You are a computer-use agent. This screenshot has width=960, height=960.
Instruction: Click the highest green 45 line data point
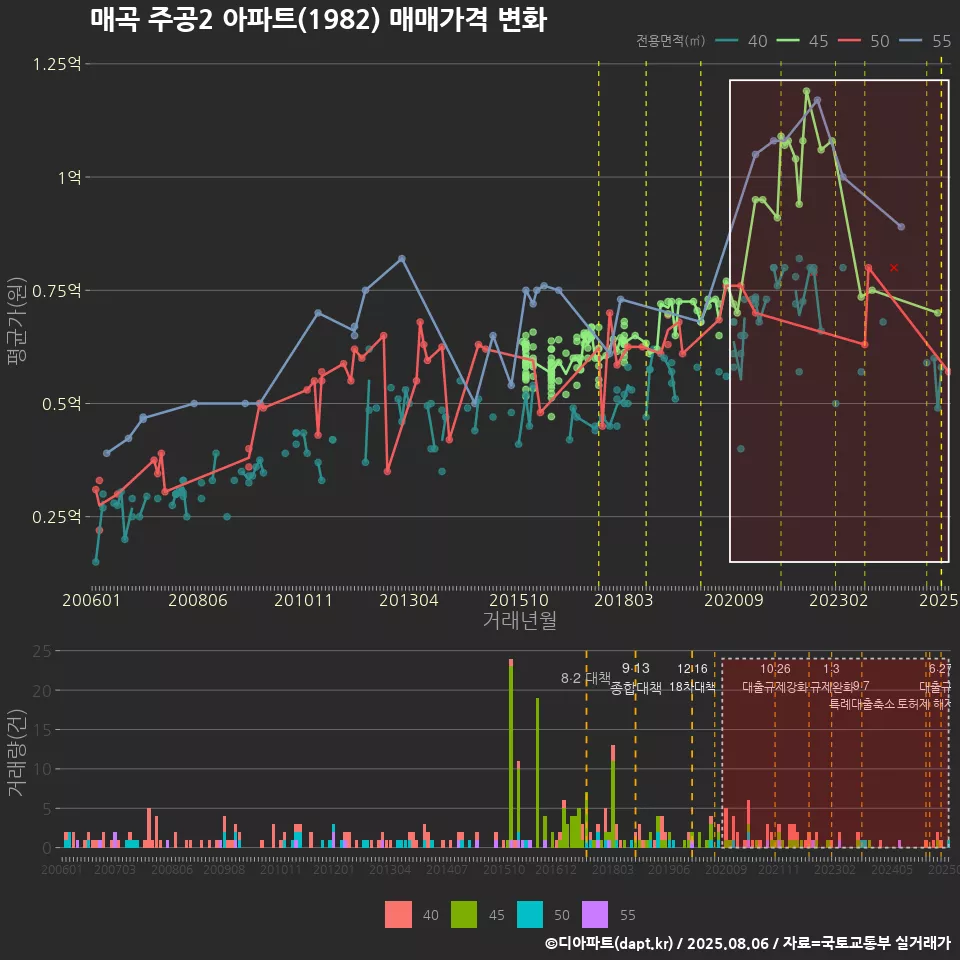point(806,91)
